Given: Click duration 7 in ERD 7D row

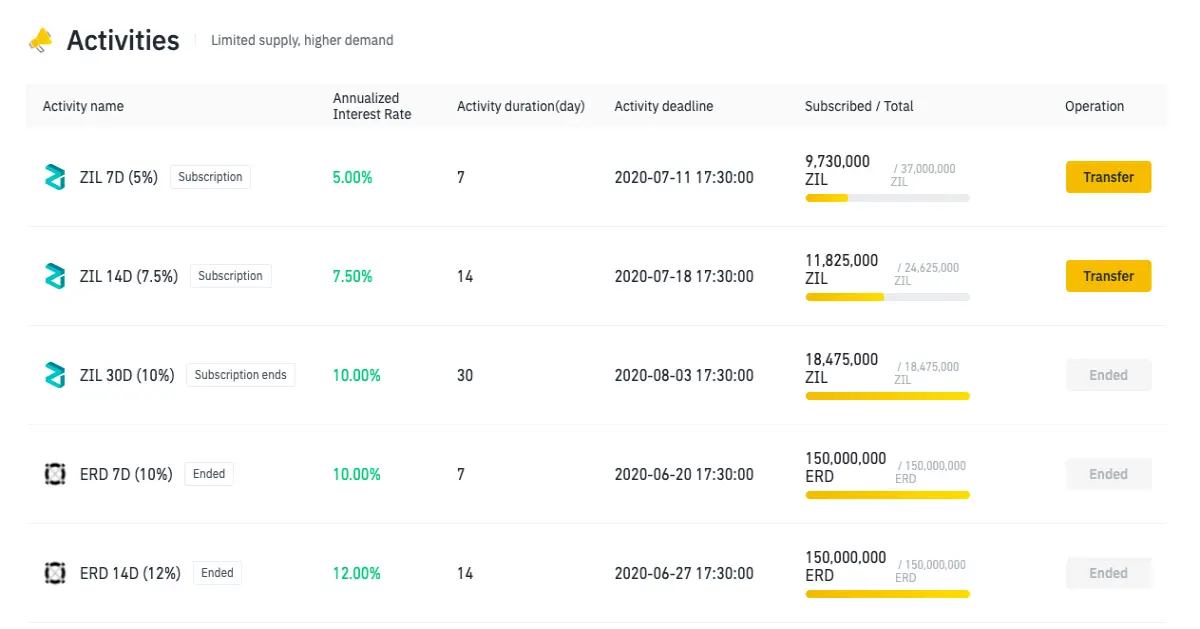Looking at the screenshot, I should tap(461, 474).
